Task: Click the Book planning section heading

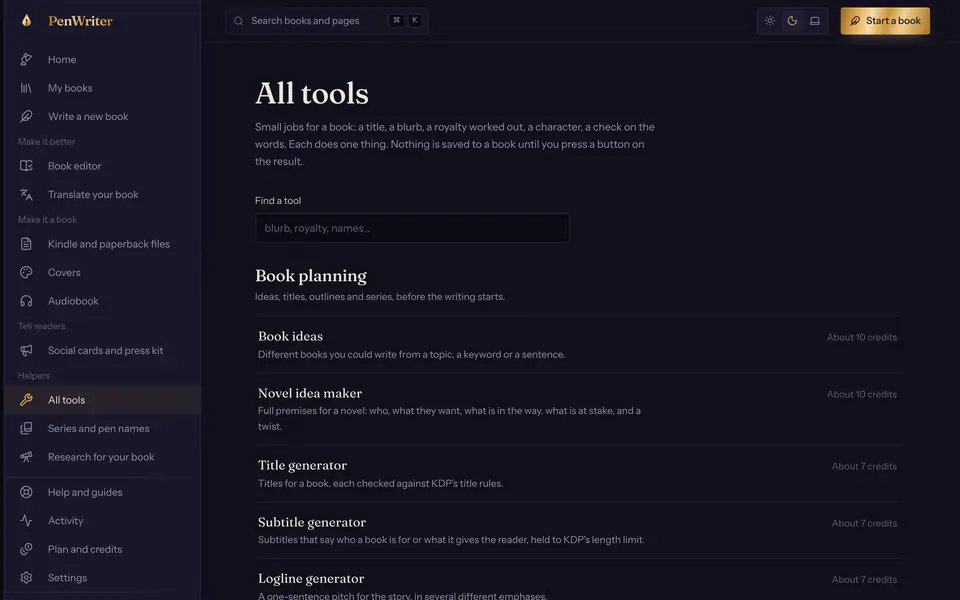Action: [311, 276]
